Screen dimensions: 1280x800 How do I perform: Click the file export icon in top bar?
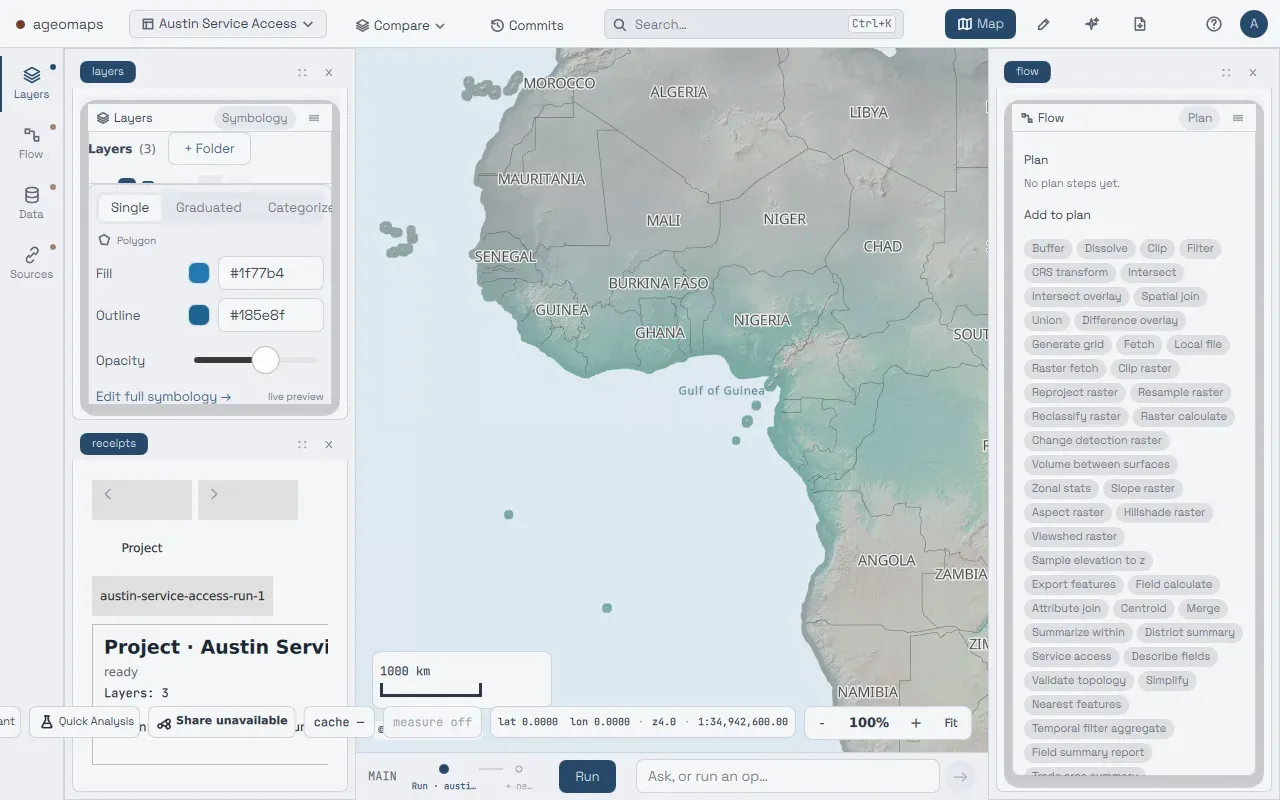point(1139,24)
